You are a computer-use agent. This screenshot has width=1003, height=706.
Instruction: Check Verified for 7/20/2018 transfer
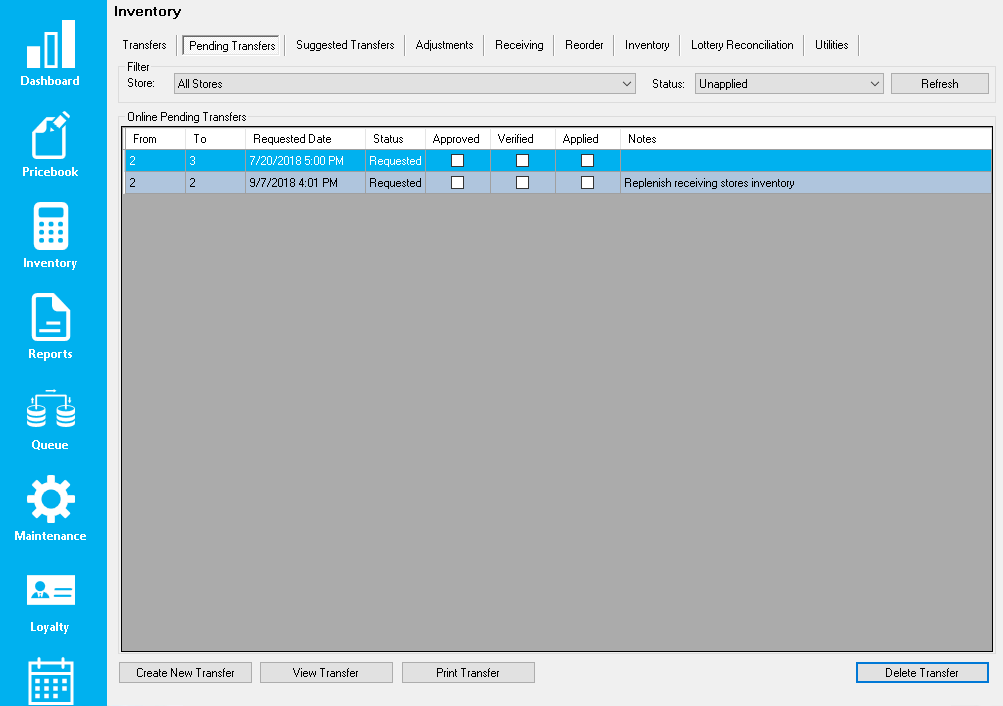click(523, 161)
